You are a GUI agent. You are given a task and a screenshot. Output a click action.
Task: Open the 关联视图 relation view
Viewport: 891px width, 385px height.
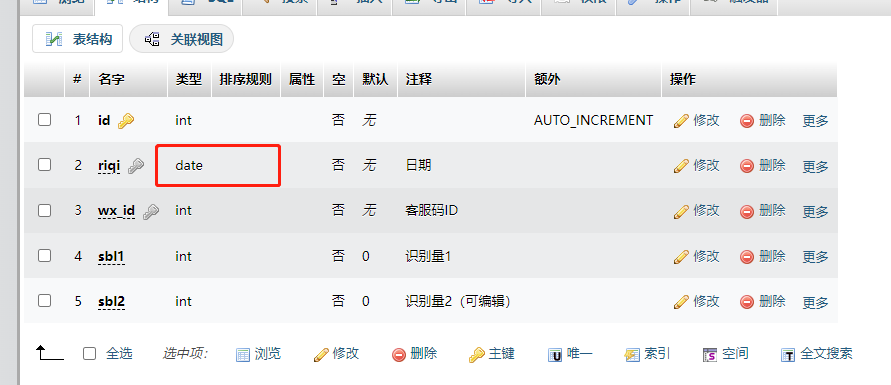[182, 39]
